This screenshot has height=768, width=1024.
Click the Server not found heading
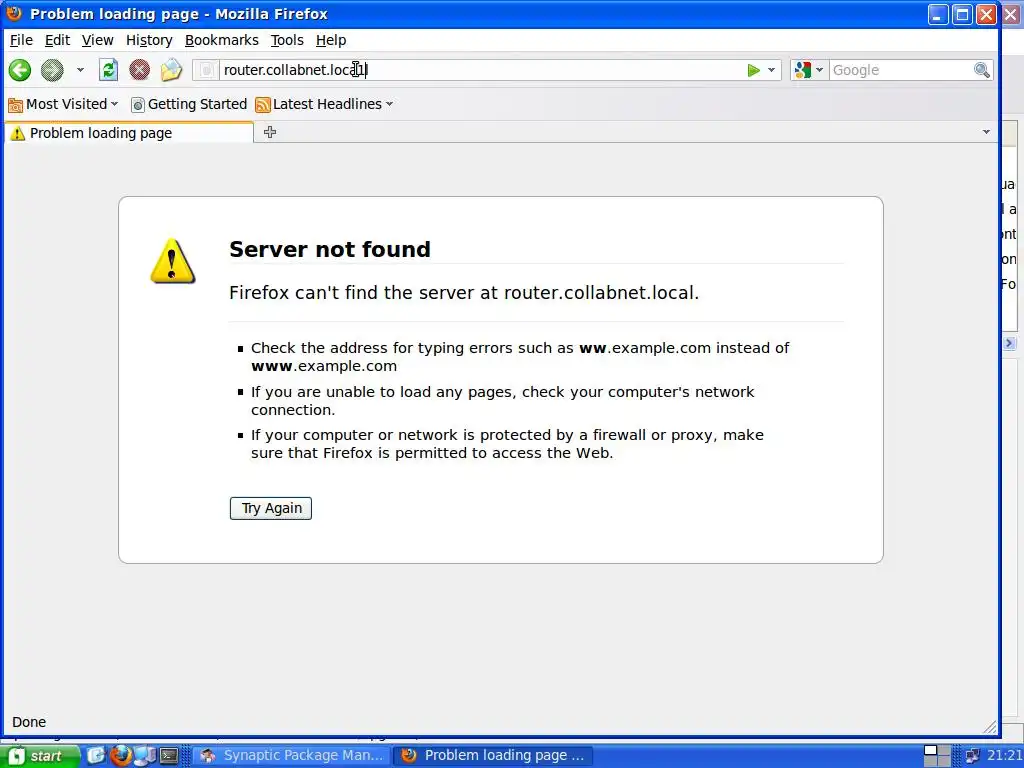pyautogui.click(x=330, y=249)
